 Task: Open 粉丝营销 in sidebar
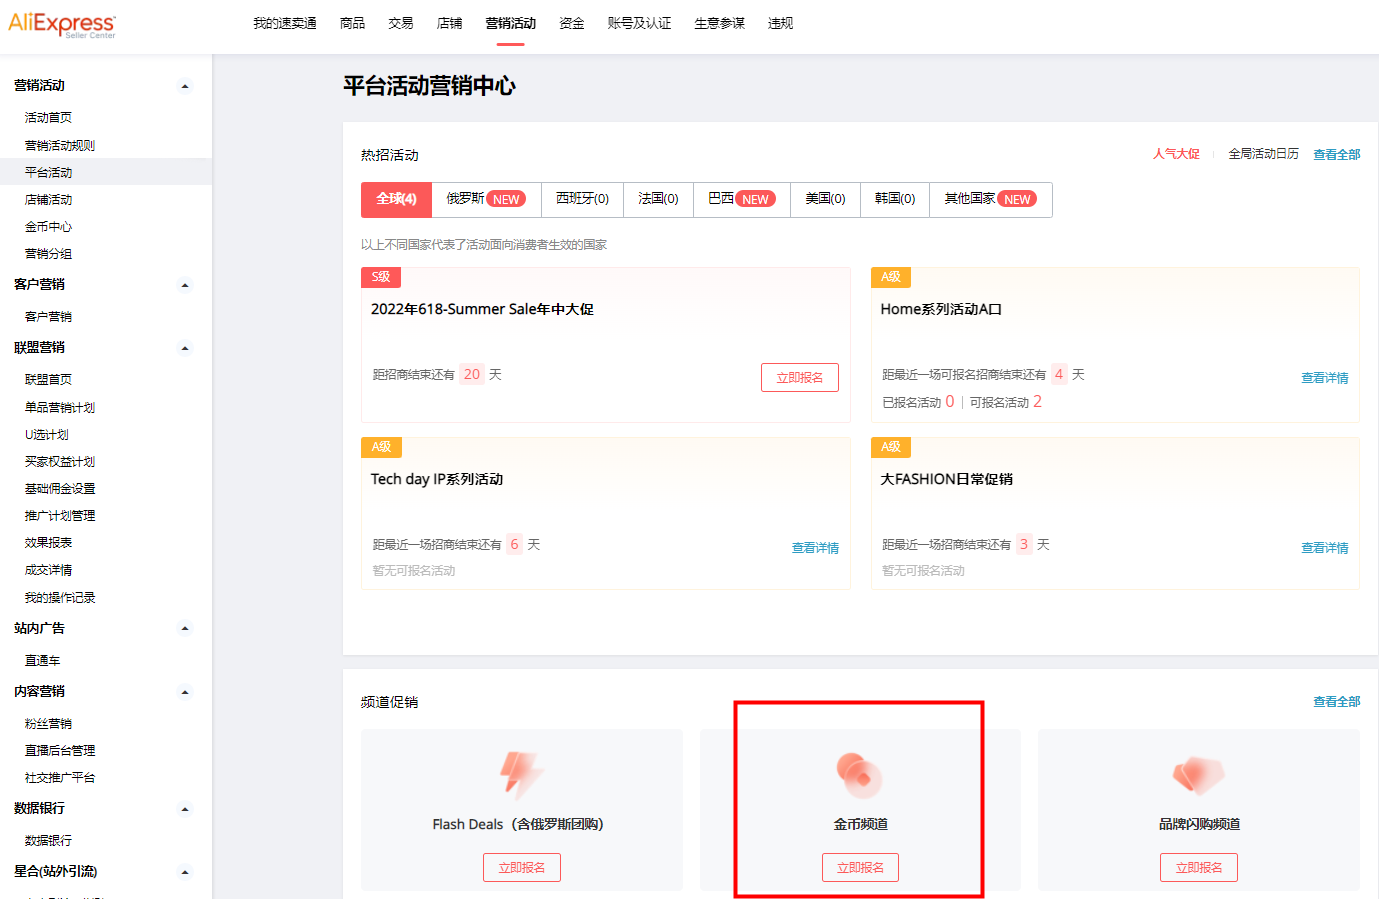point(48,724)
